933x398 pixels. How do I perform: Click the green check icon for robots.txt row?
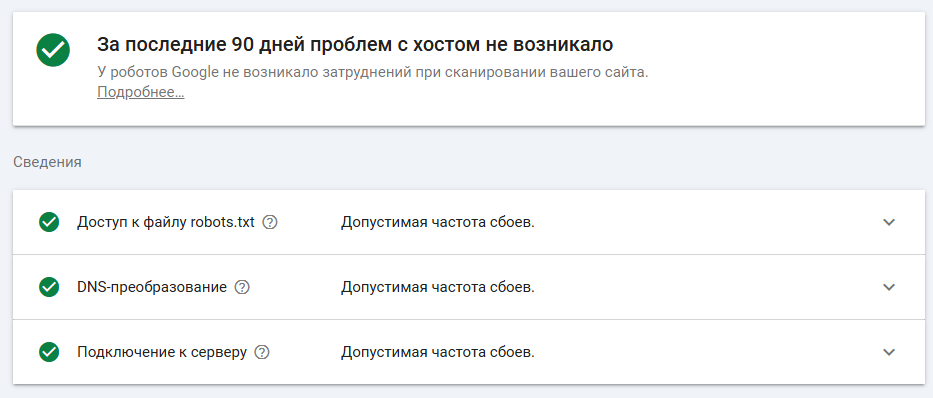point(49,222)
